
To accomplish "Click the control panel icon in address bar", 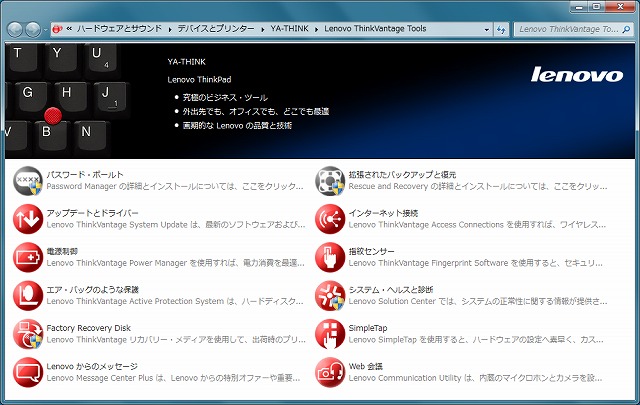I will point(58,29).
